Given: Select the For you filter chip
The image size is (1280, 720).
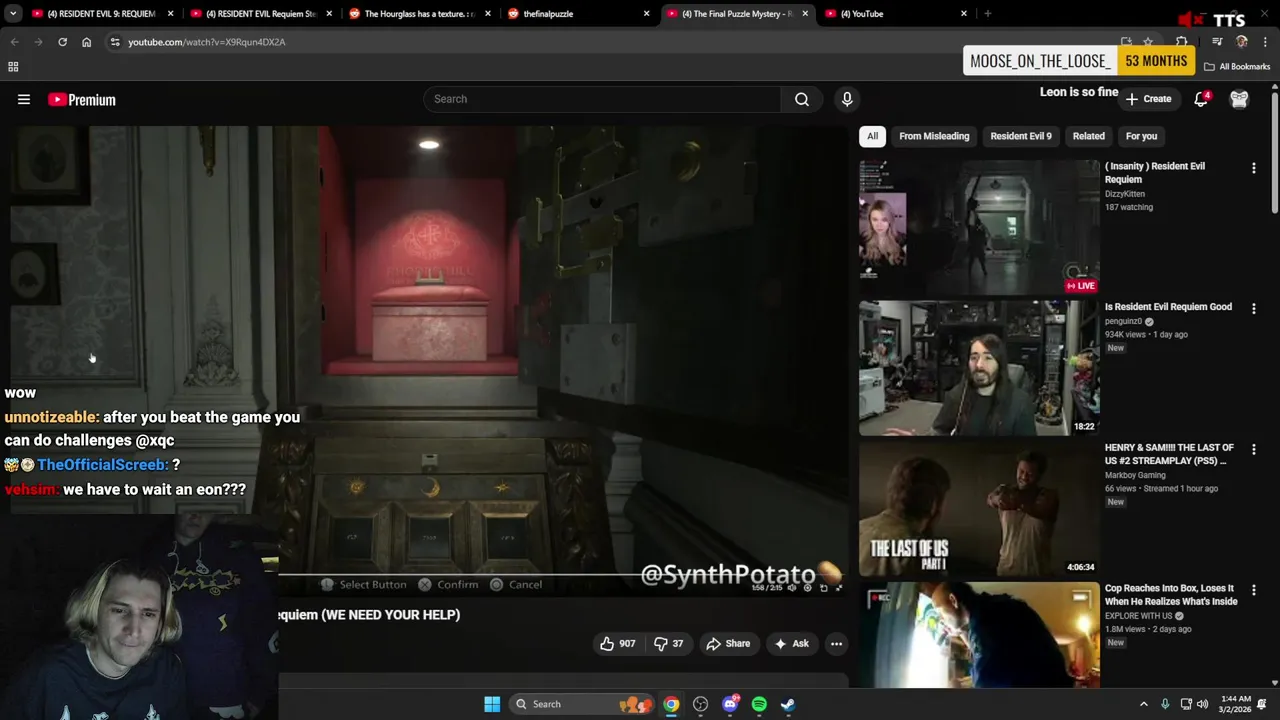Looking at the screenshot, I should point(1141,136).
